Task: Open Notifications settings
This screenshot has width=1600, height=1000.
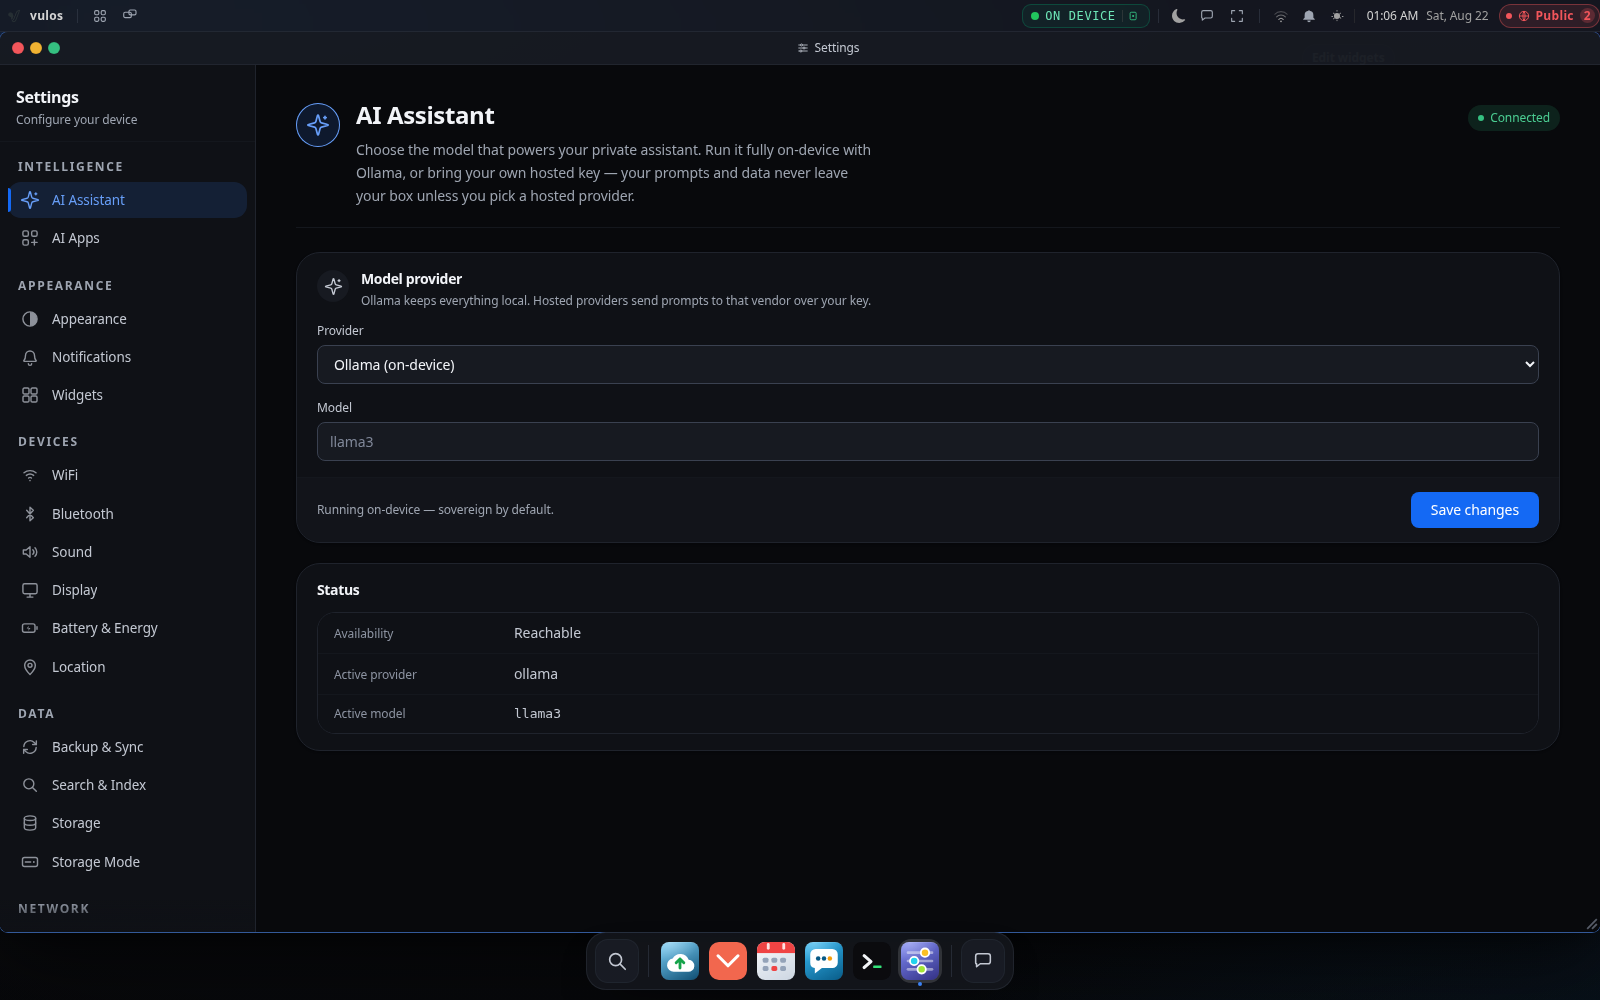Action: pyautogui.click(x=127, y=357)
